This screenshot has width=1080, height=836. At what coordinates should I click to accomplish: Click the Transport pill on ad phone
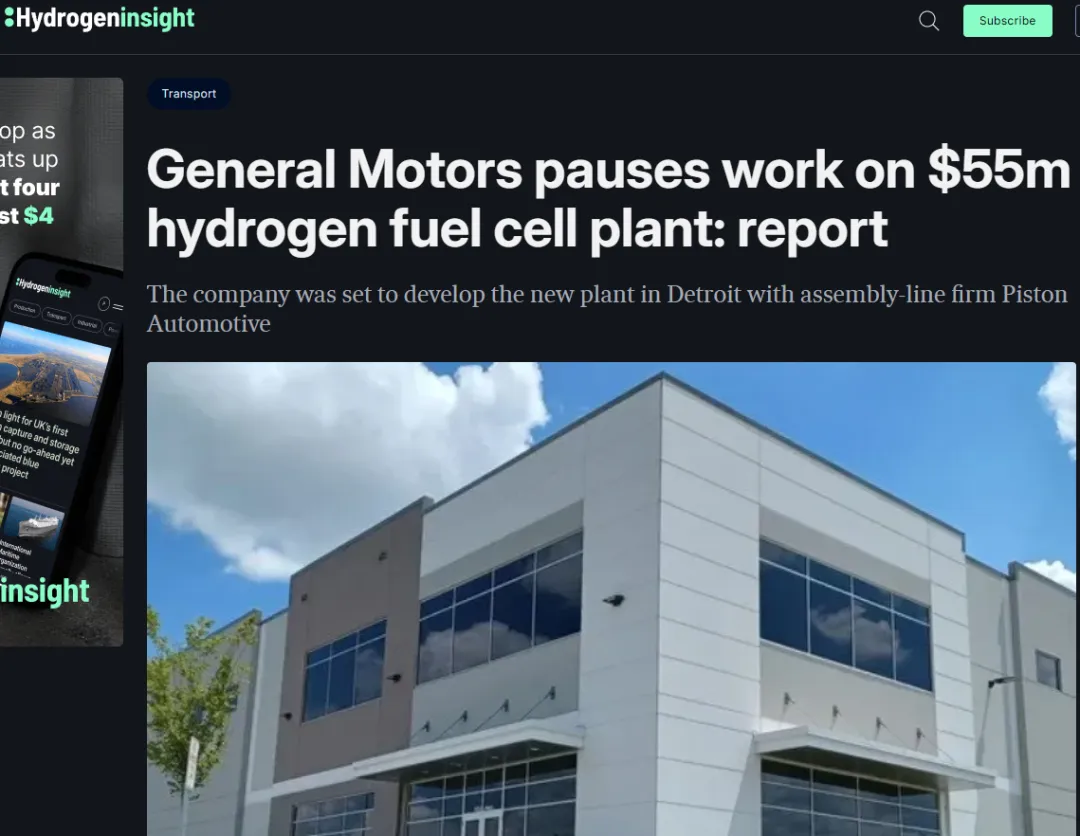pos(56,315)
